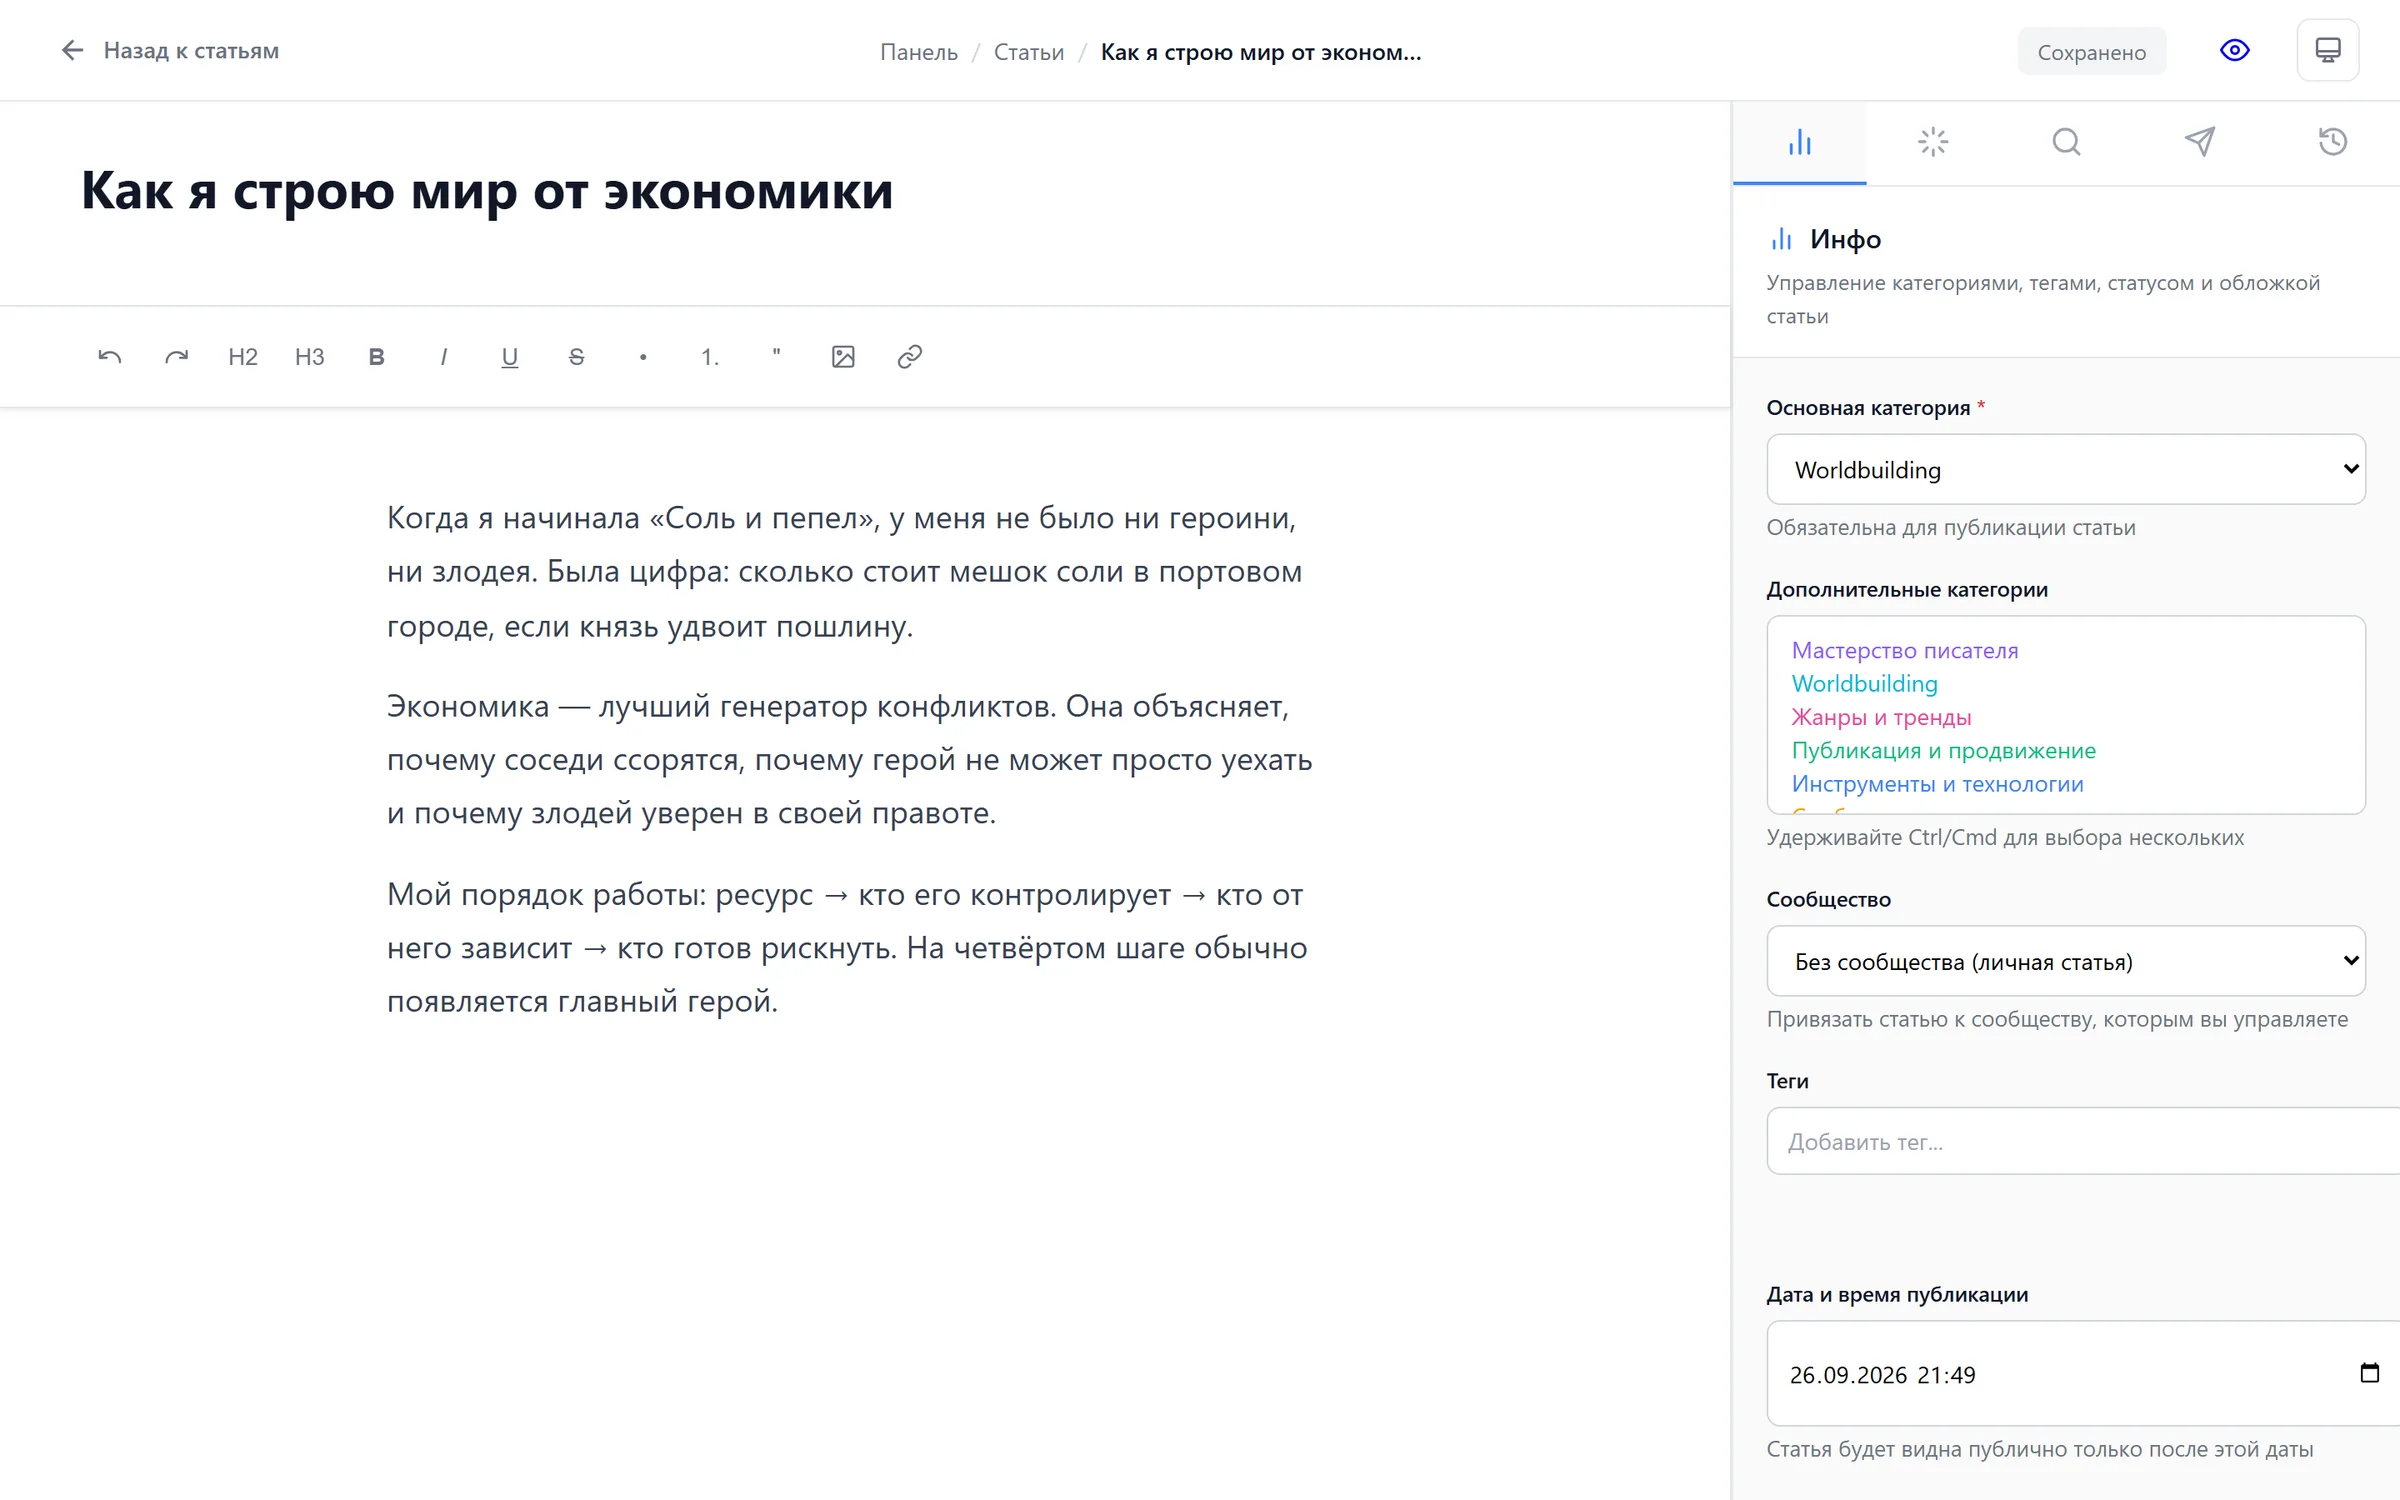Toggle bold formatting
The height and width of the screenshot is (1500, 2400).
(376, 357)
